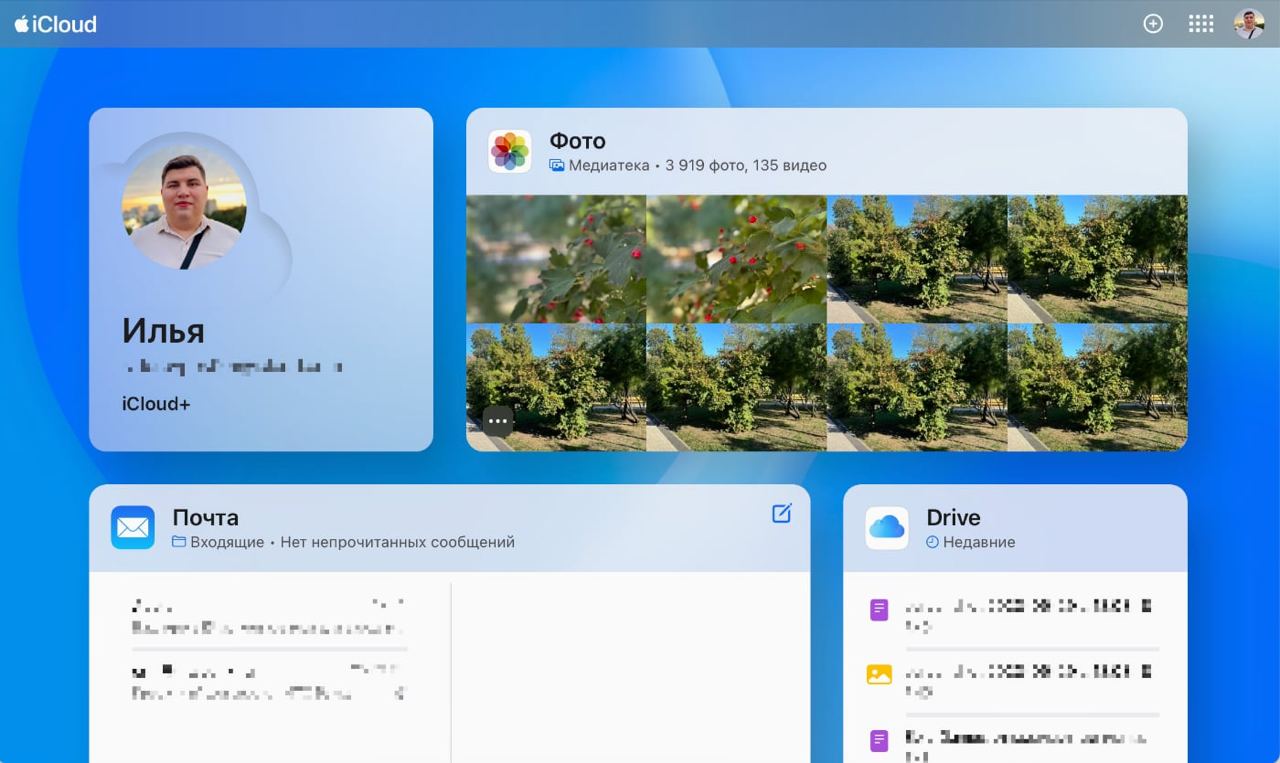Open Photos tile options ellipsis button
The image size is (1280, 763).
(498, 421)
